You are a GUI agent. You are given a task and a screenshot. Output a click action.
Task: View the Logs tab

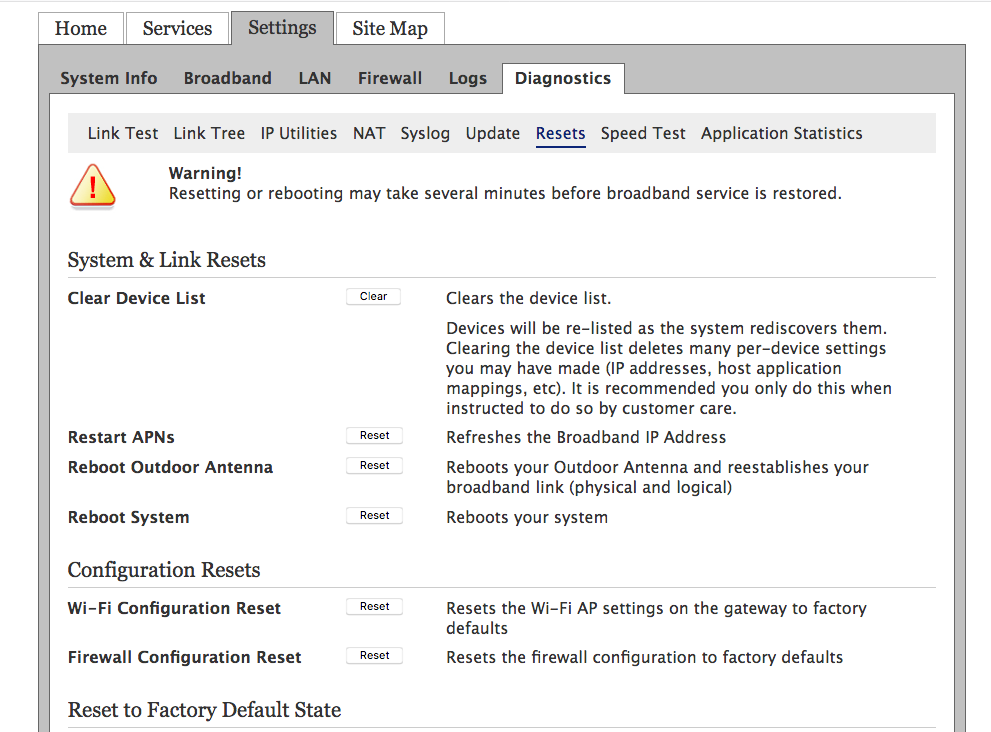click(468, 78)
